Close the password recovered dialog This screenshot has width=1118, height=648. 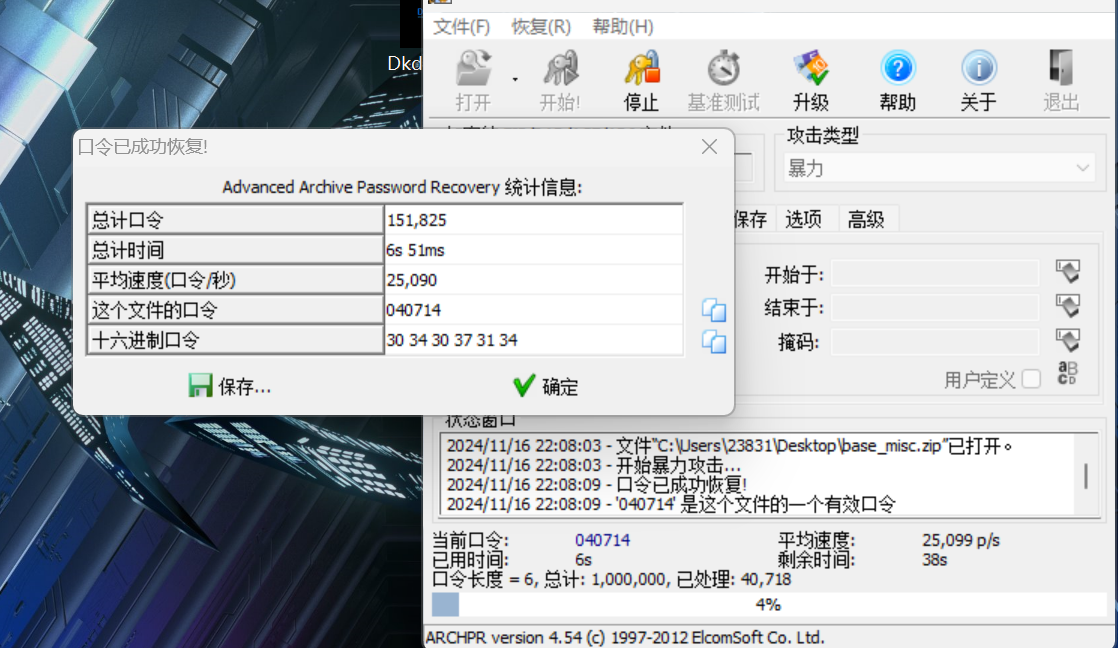(x=709, y=147)
